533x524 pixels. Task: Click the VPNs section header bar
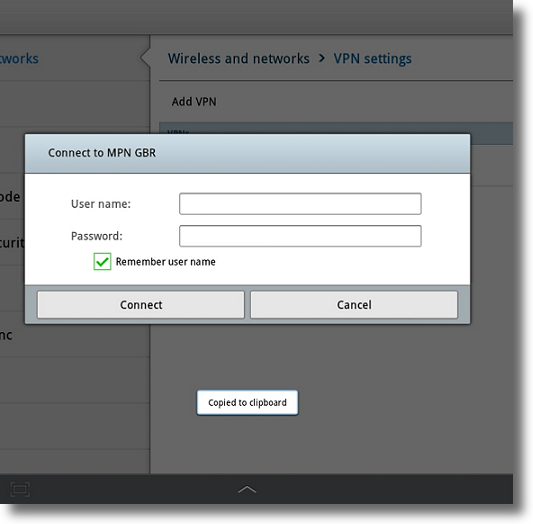336,128
